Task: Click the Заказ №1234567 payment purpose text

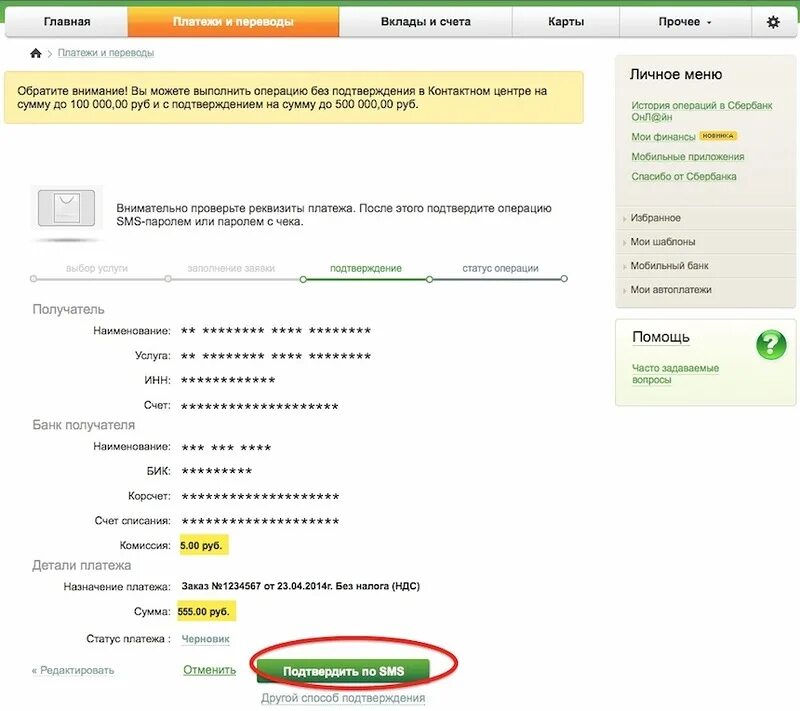Action: point(301,586)
